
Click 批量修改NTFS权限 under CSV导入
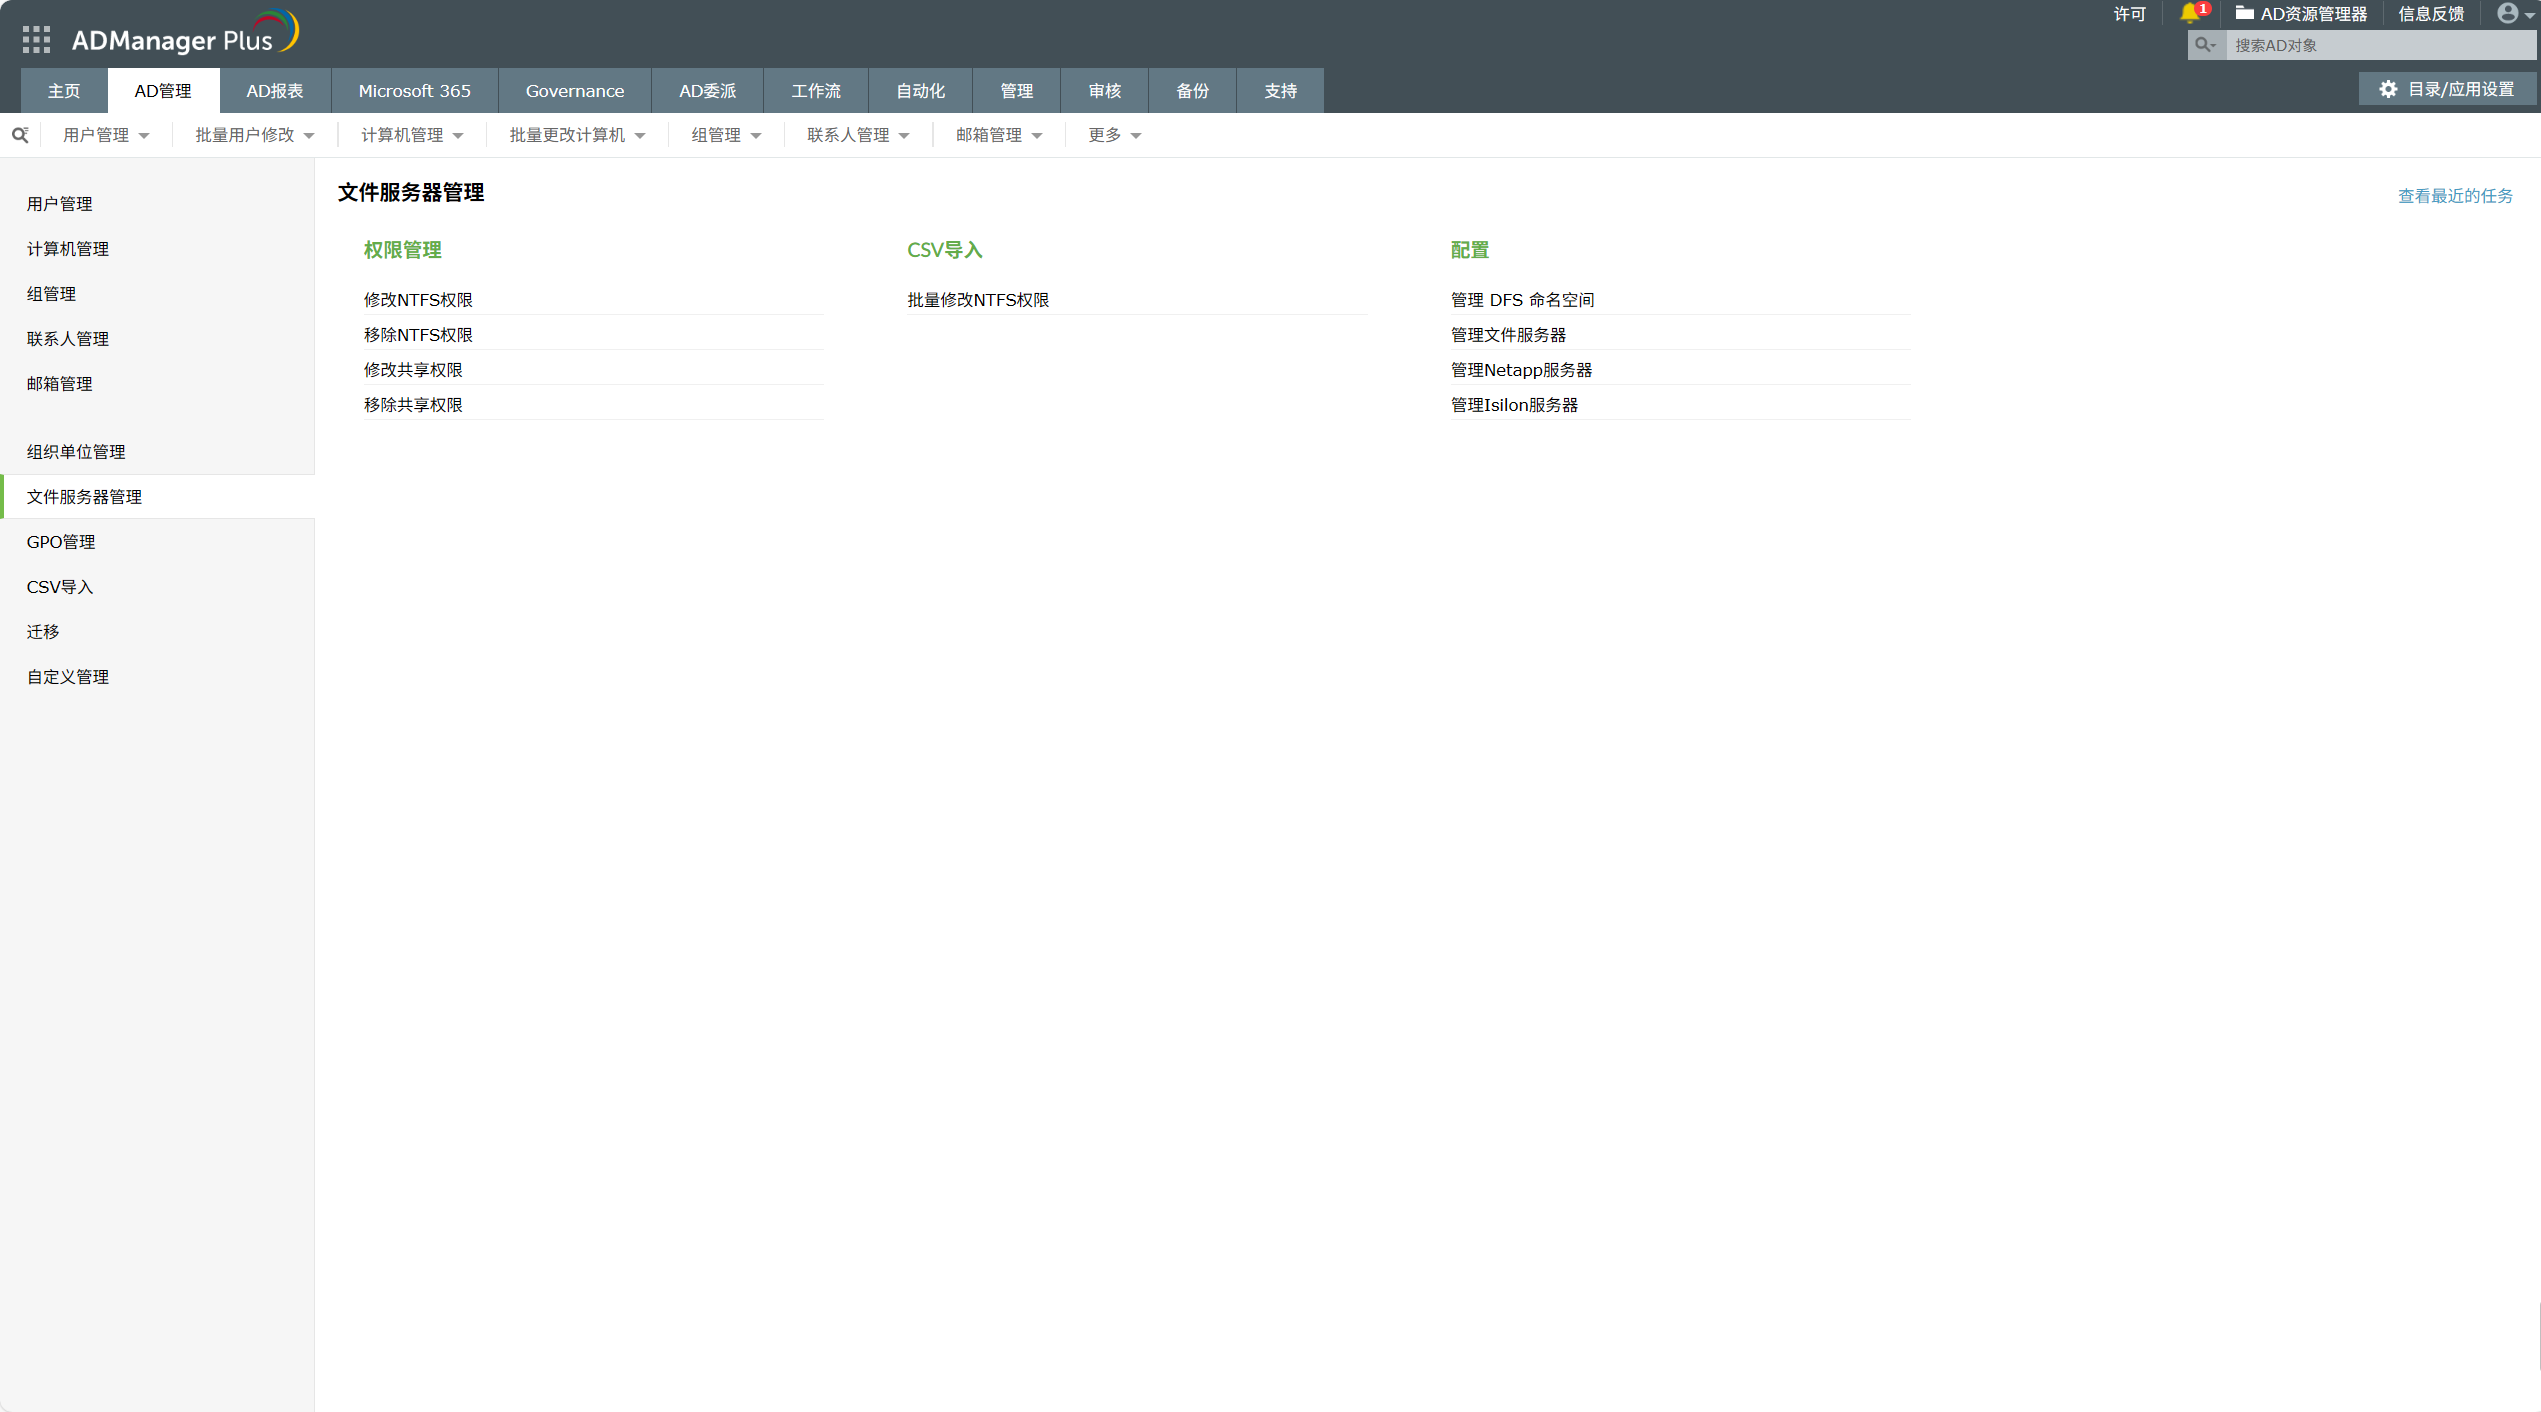977,300
